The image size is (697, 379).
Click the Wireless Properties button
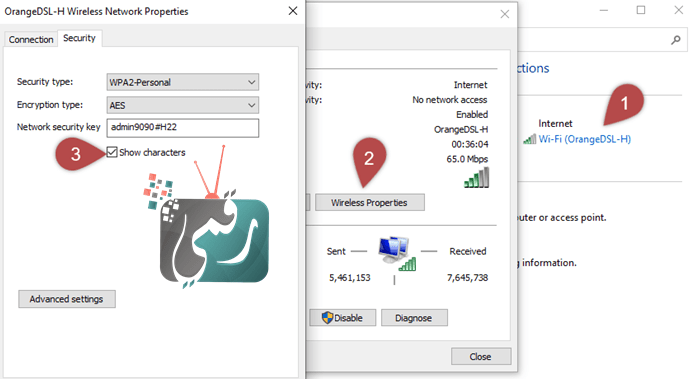(369, 203)
